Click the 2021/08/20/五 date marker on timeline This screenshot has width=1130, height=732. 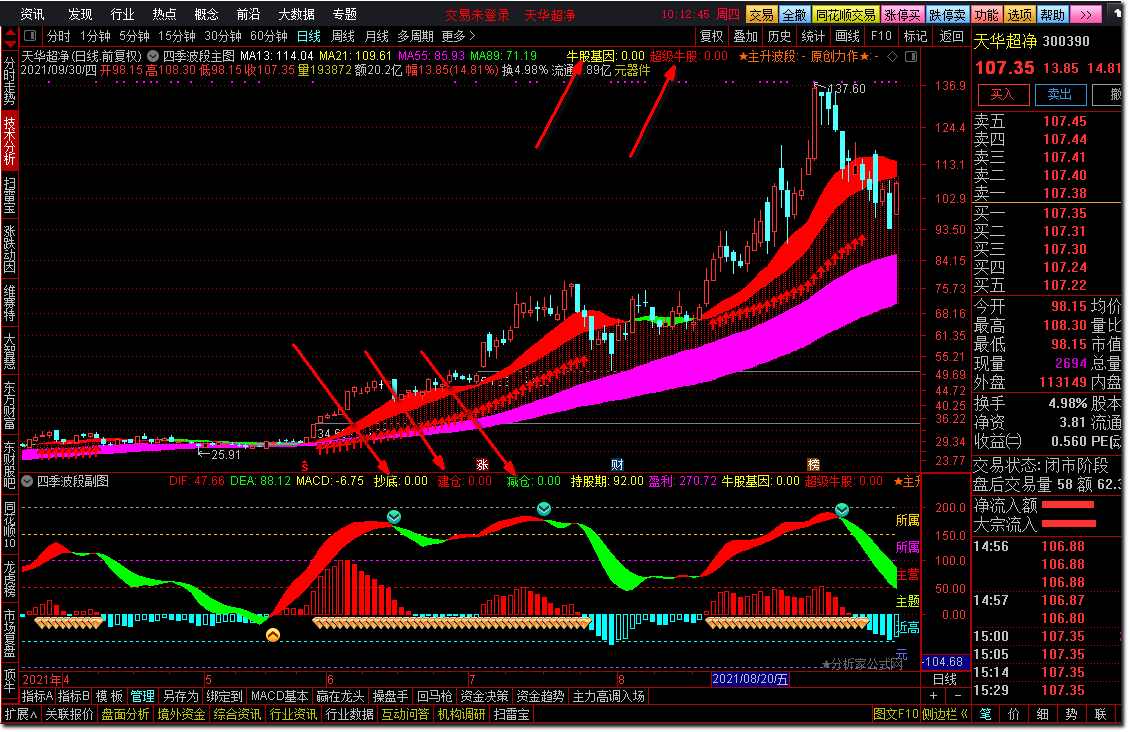[749, 679]
